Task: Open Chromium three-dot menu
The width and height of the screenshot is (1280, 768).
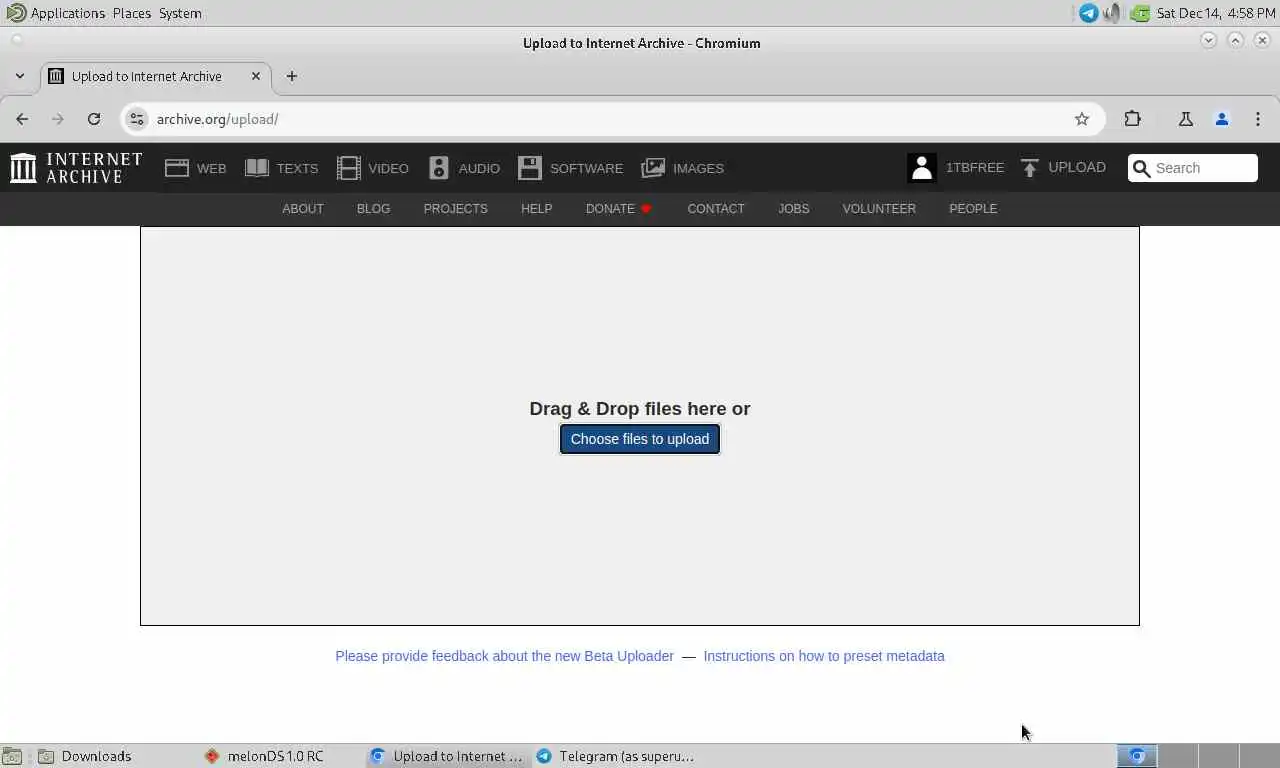Action: [x=1258, y=119]
